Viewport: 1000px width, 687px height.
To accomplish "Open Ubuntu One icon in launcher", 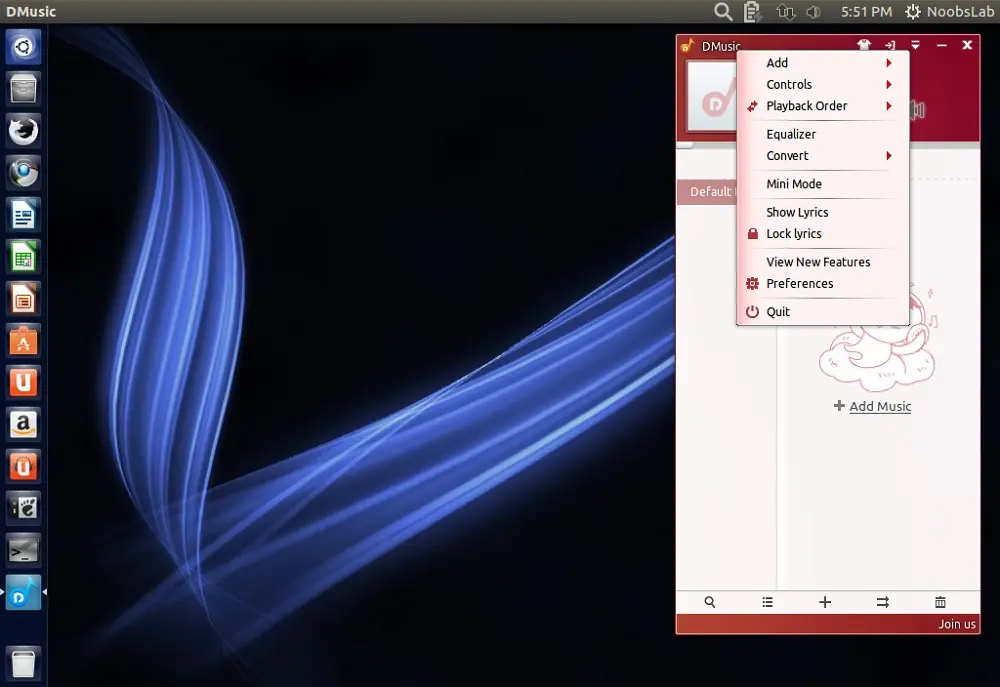I will 24,383.
